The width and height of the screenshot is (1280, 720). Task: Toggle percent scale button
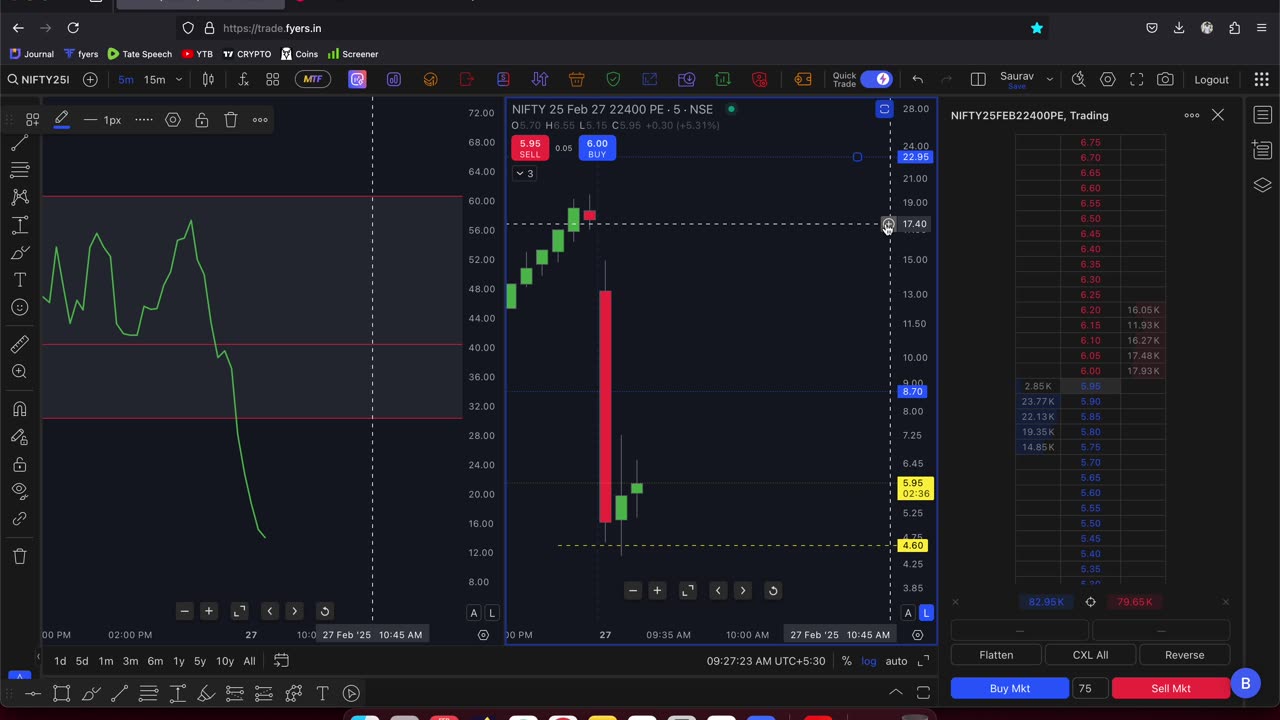tap(846, 661)
